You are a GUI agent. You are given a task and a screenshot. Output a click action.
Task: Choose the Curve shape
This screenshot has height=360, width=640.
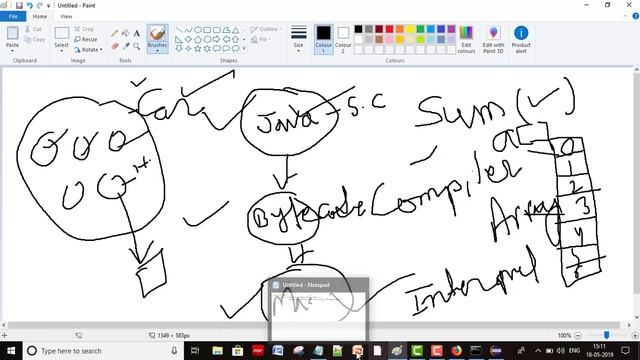[x=188, y=30]
